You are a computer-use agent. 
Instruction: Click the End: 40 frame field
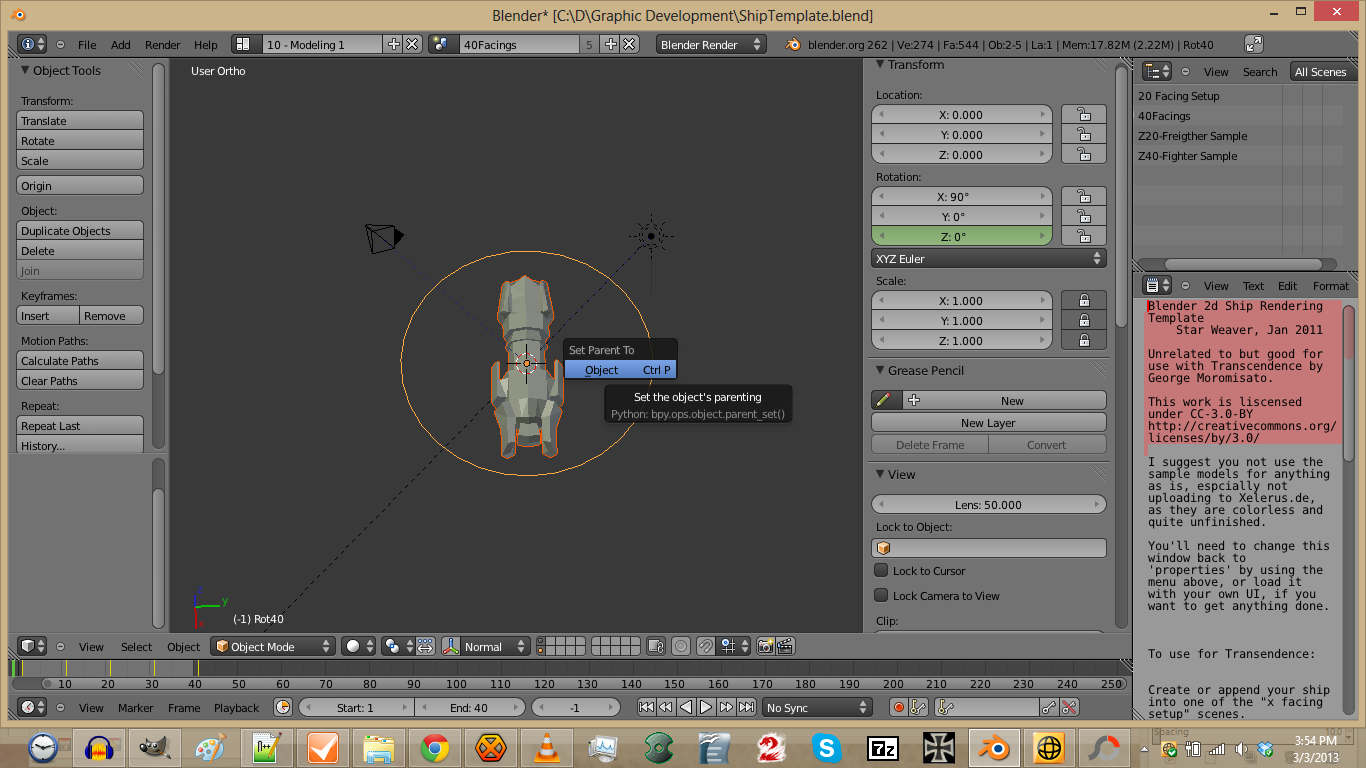tap(469, 707)
